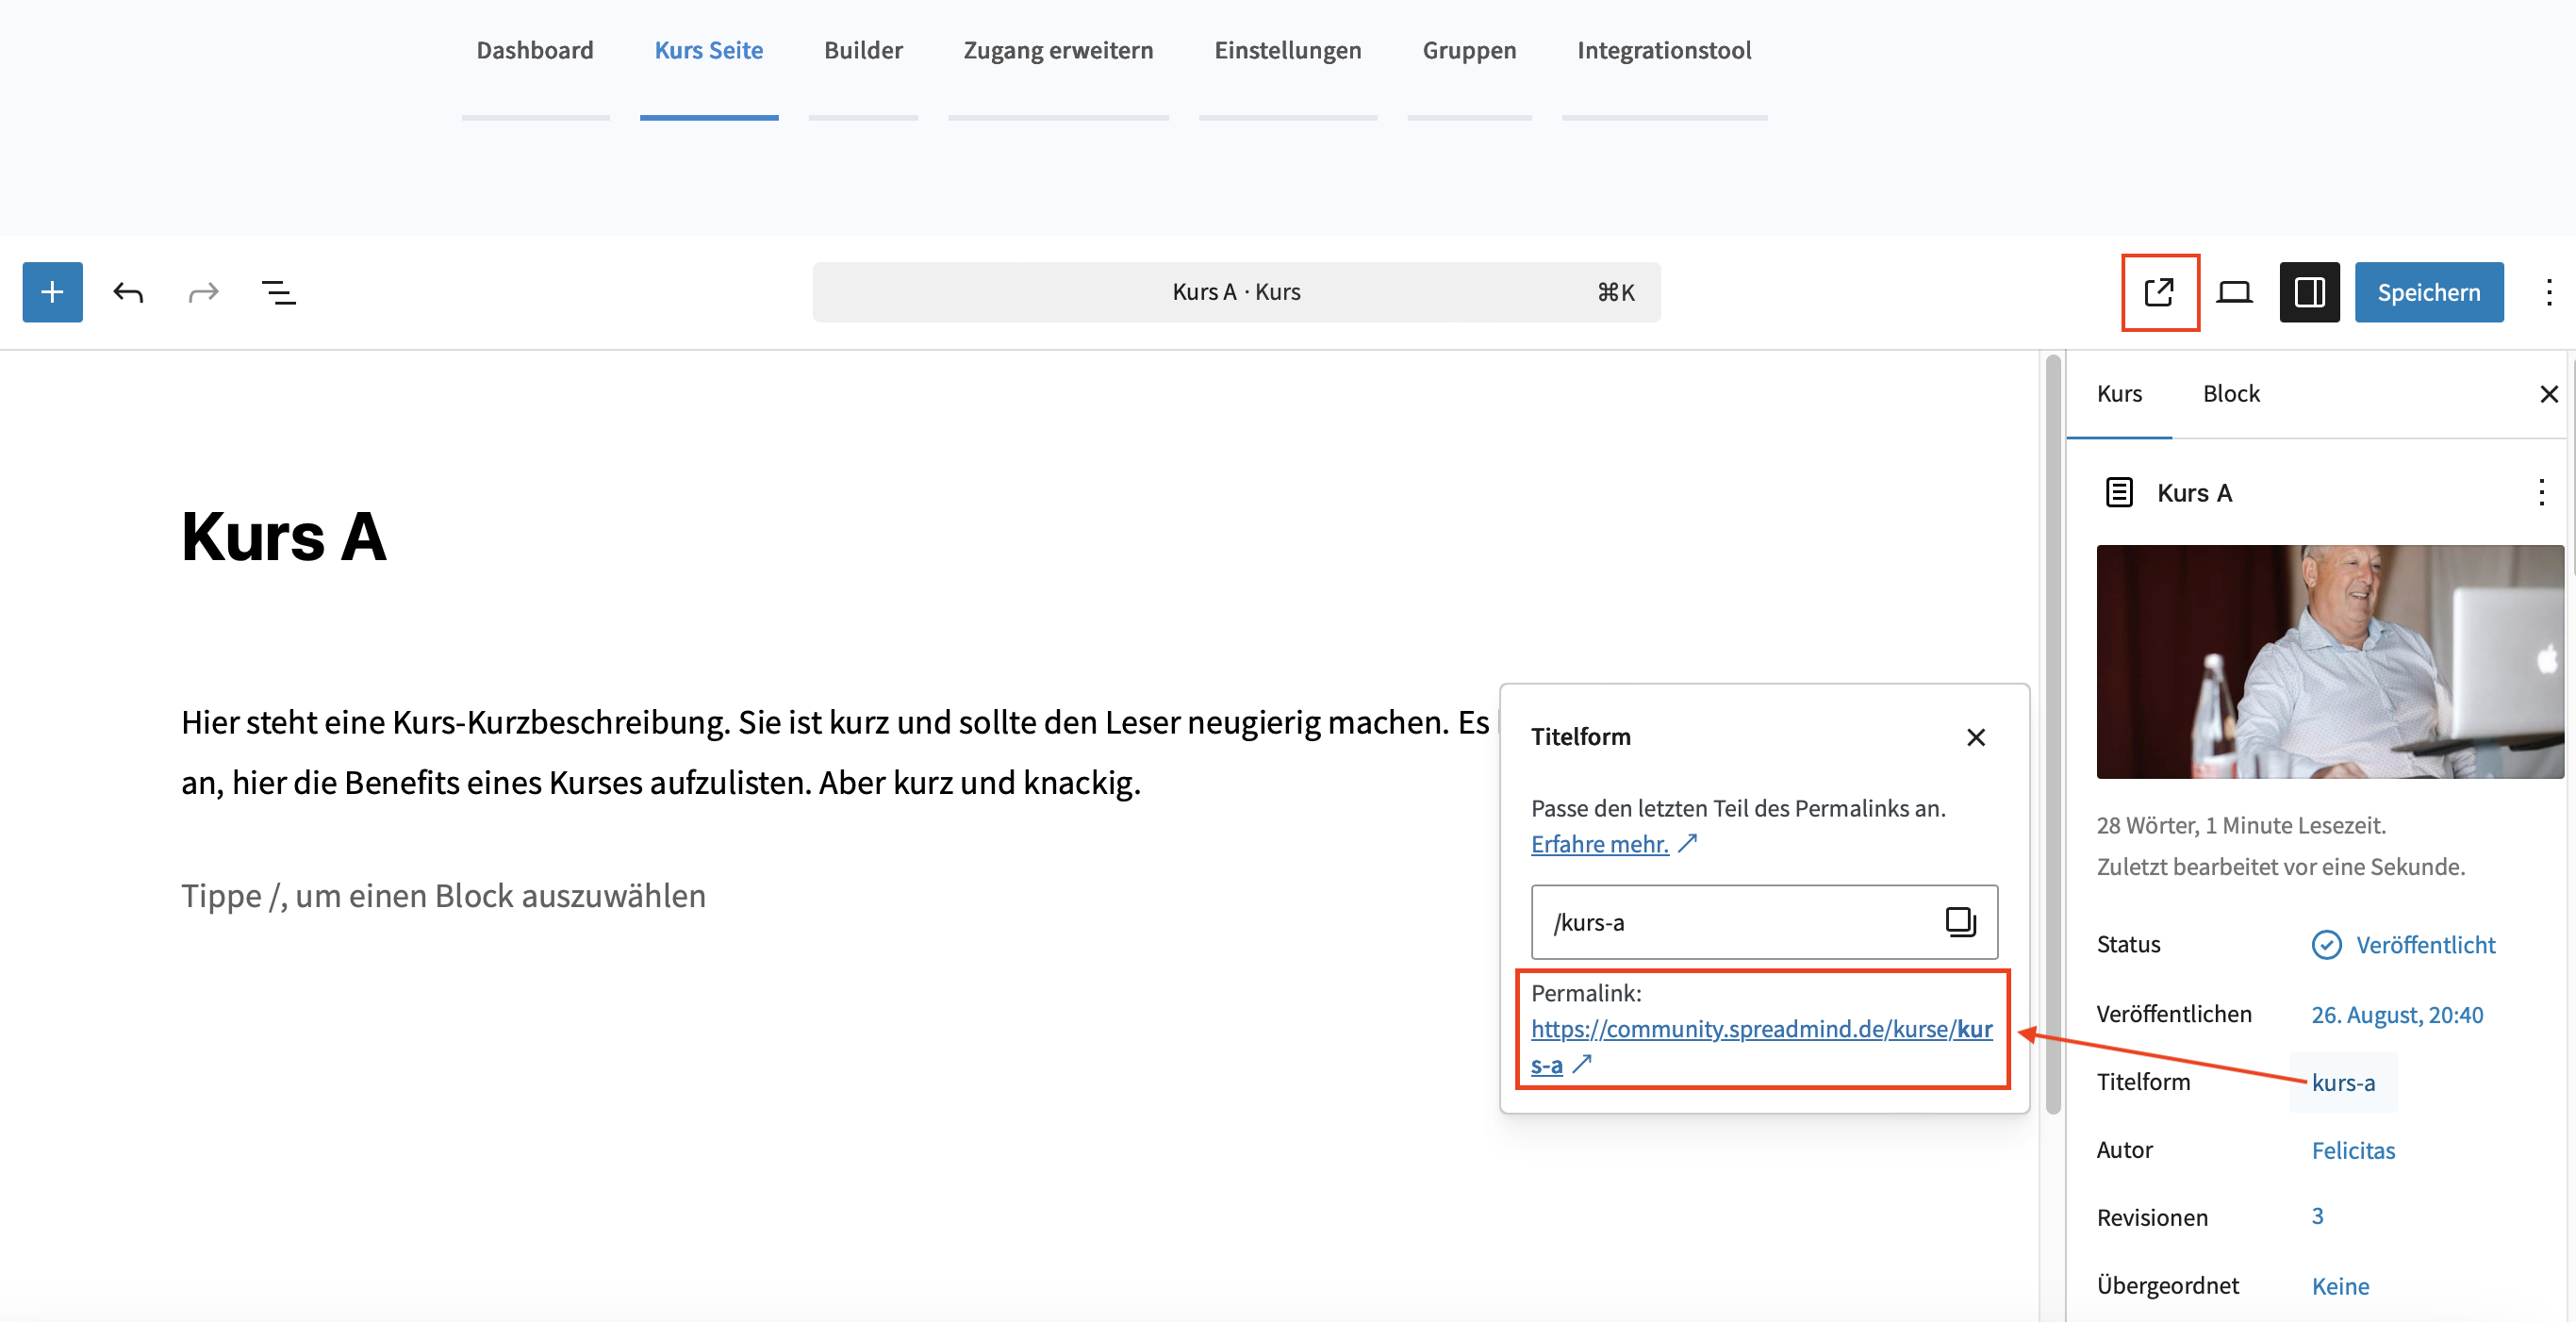Click the blue plus block inserter
This screenshot has height=1322, width=2576.
pos(52,292)
